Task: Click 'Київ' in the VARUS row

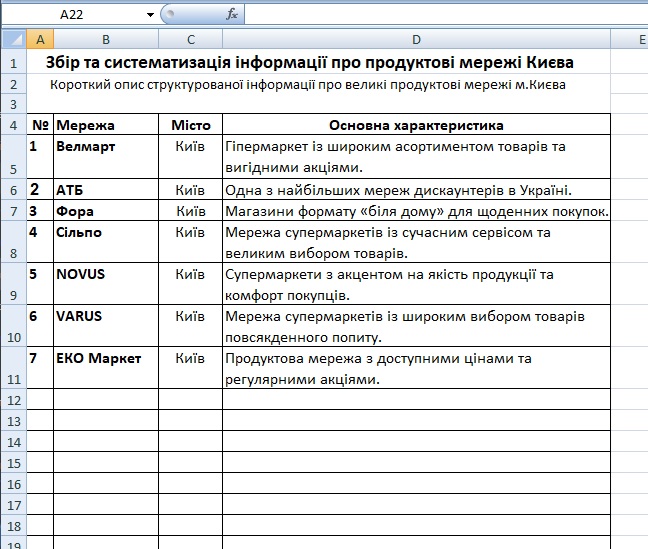Action: click(190, 316)
